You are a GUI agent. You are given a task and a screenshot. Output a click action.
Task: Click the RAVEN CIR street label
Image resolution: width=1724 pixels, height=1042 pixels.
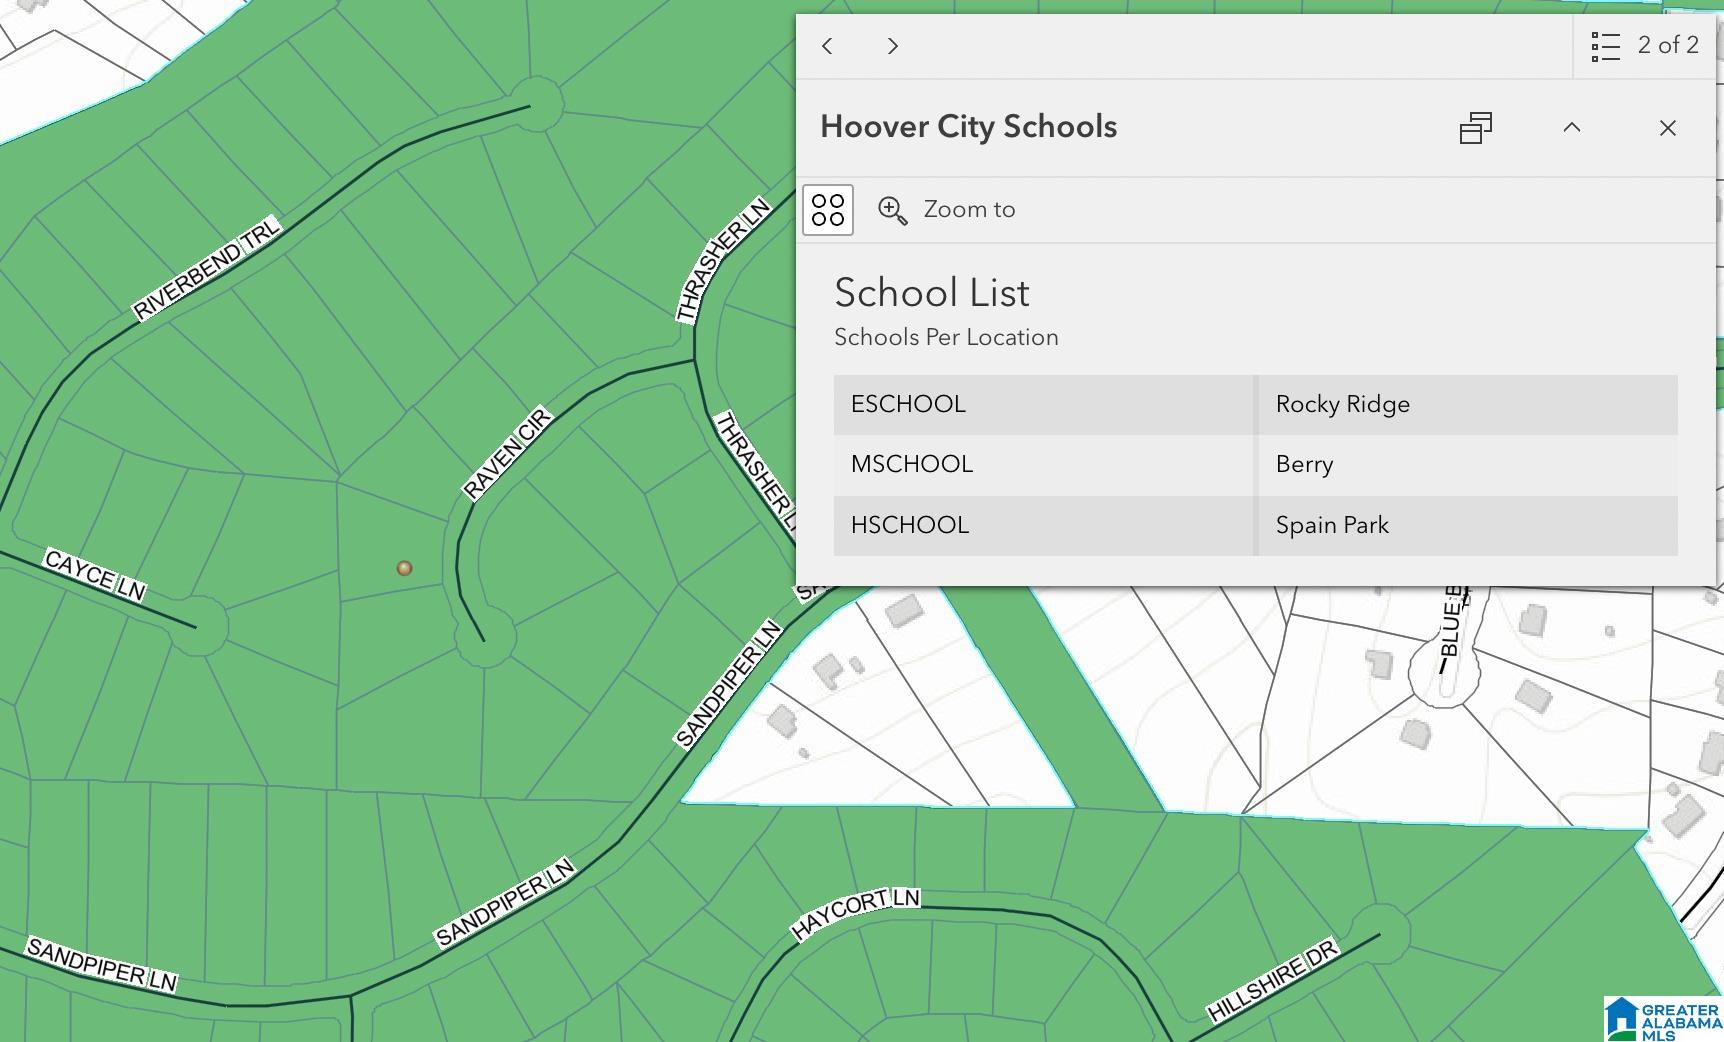[507, 453]
